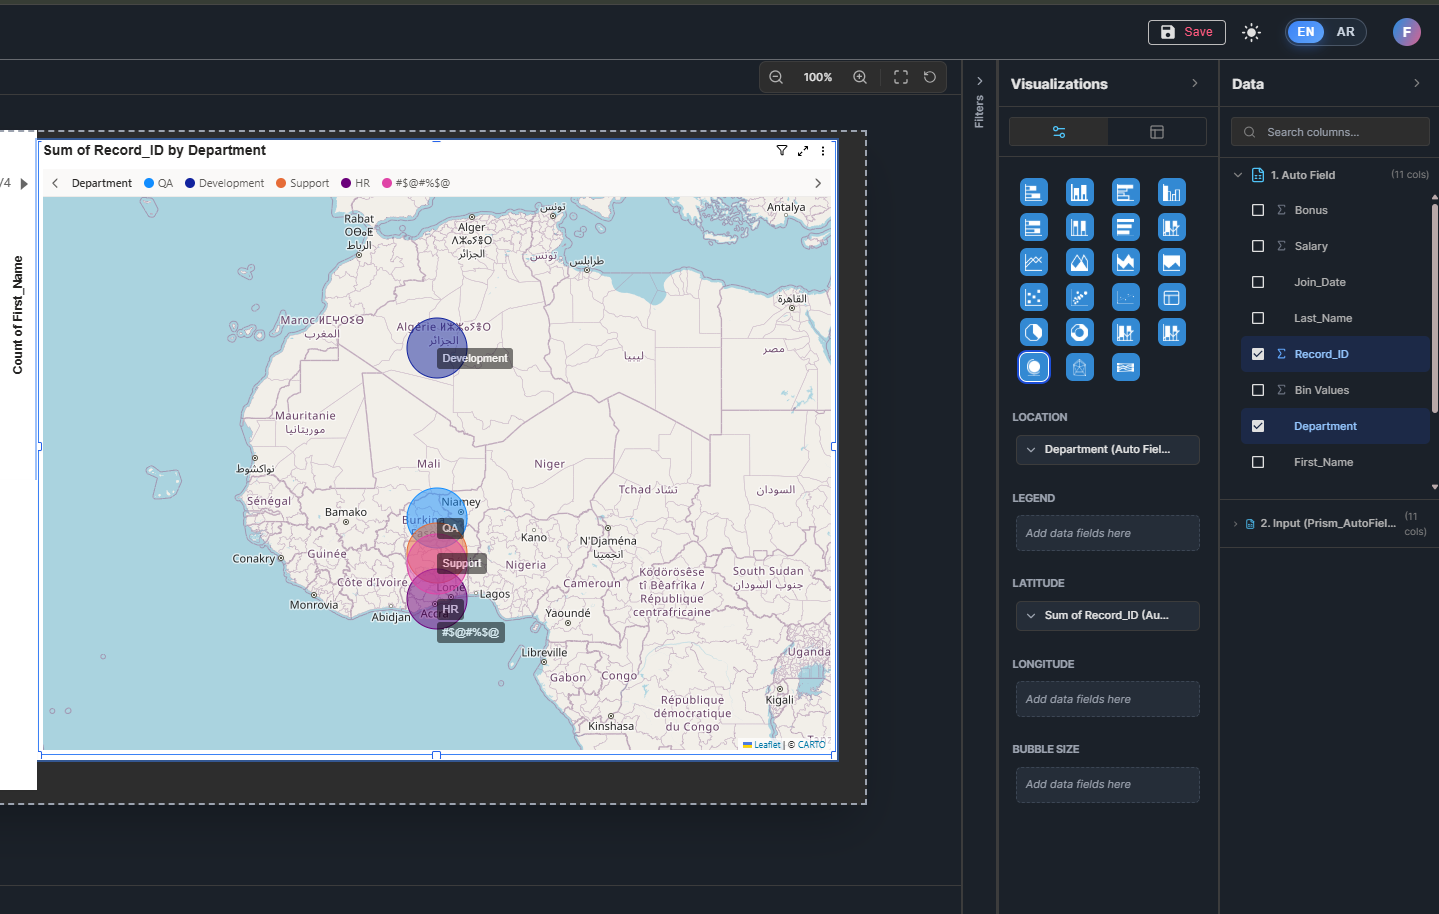Switch language to AR
Image resolution: width=1439 pixels, height=914 pixels.
click(1345, 32)
